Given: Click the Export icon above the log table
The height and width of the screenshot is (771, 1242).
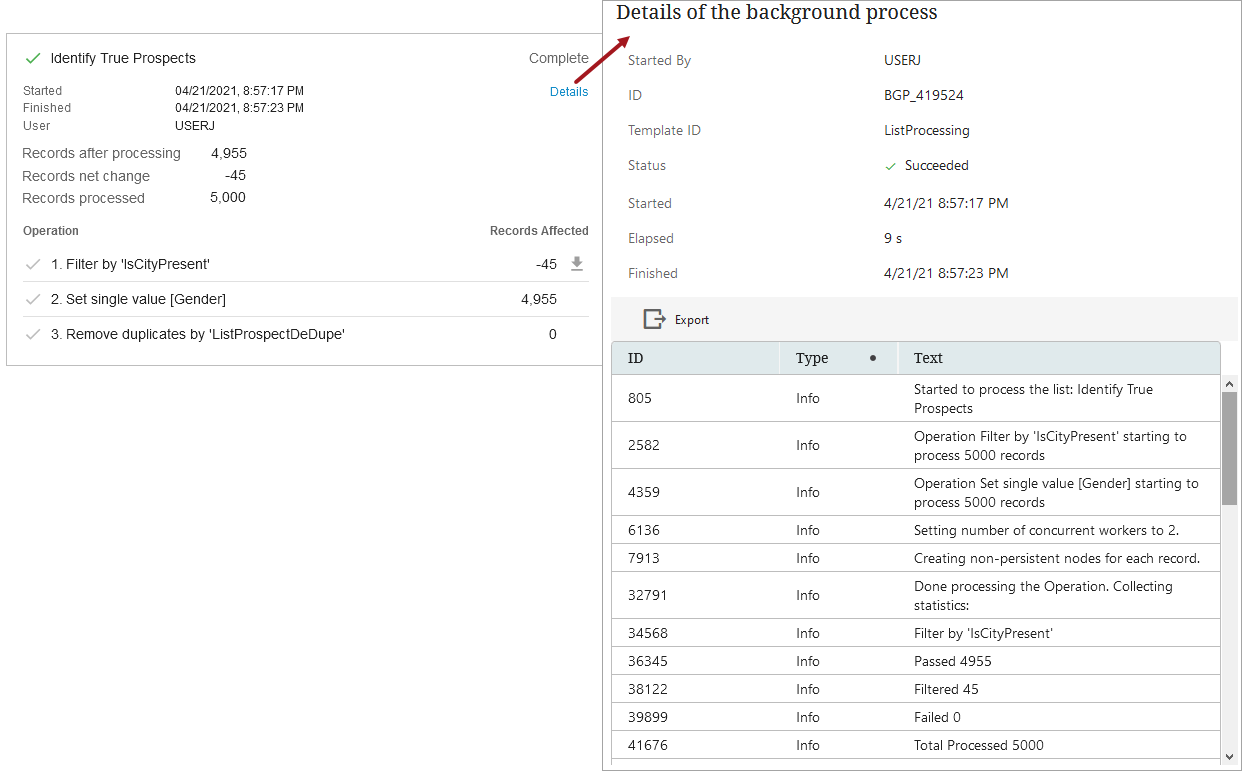Looking at the screenshot, I should (x=654, y=319).
